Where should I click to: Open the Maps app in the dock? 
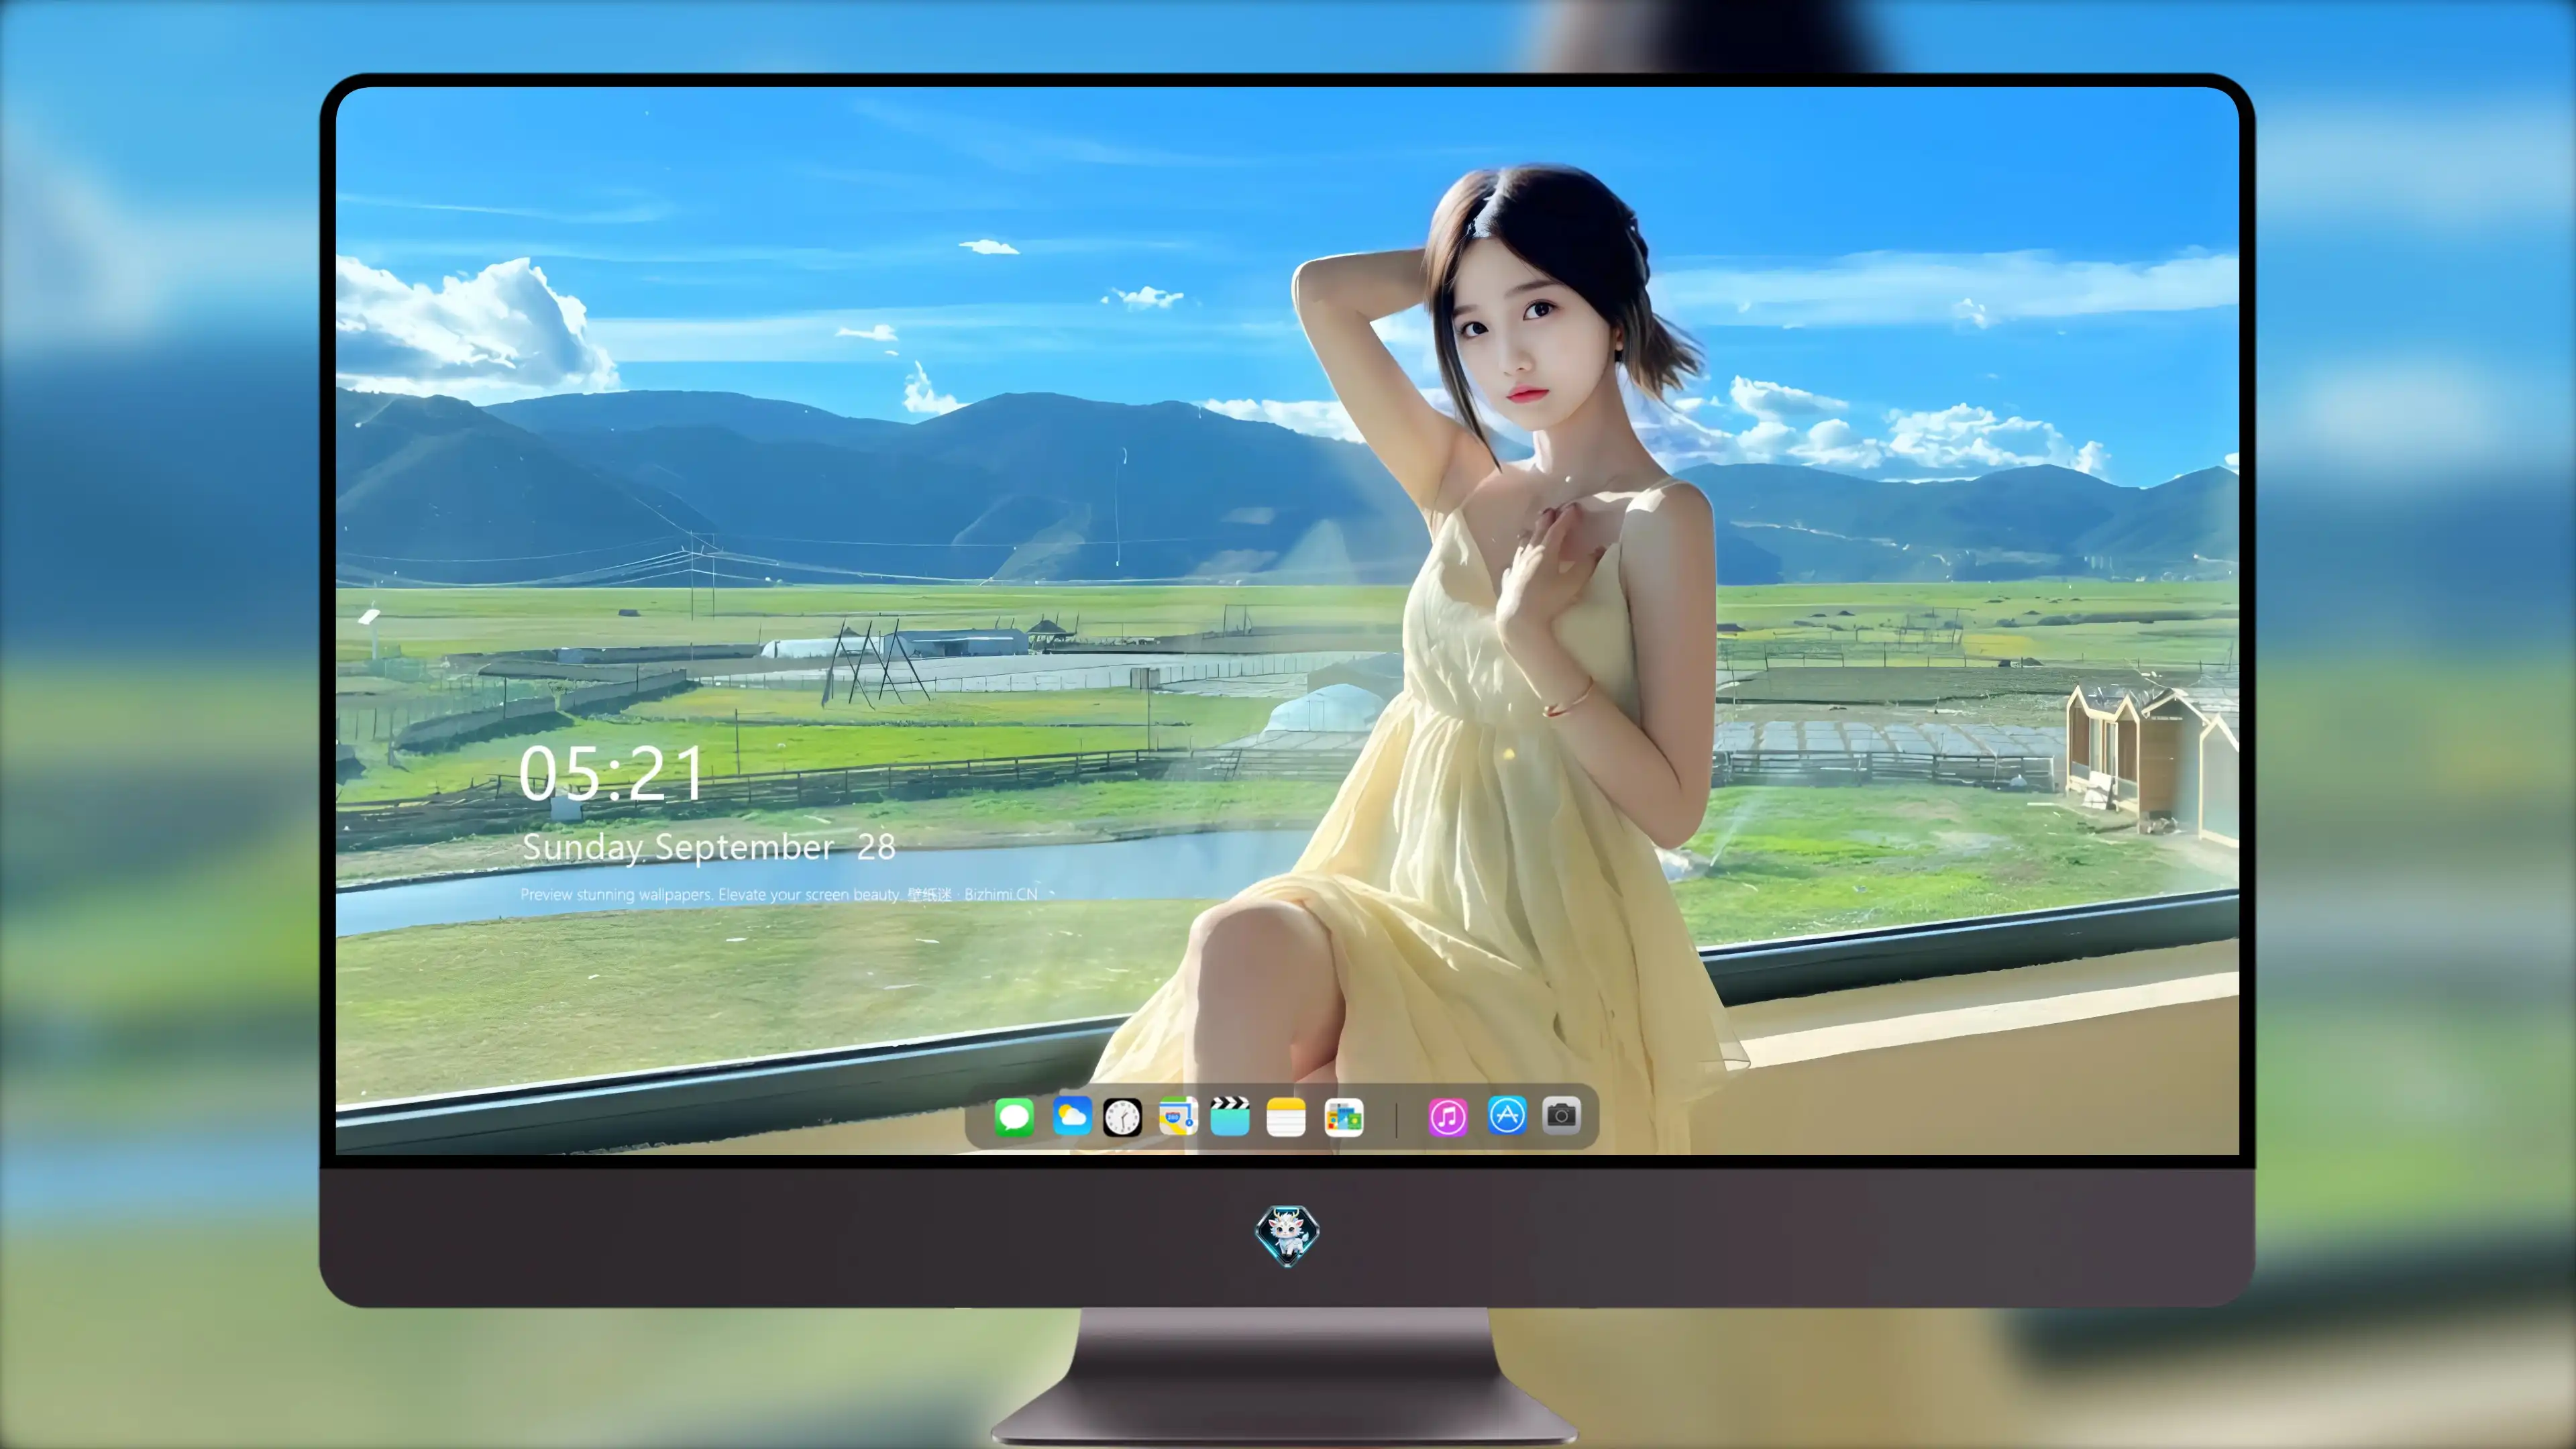[1178, 1116]
